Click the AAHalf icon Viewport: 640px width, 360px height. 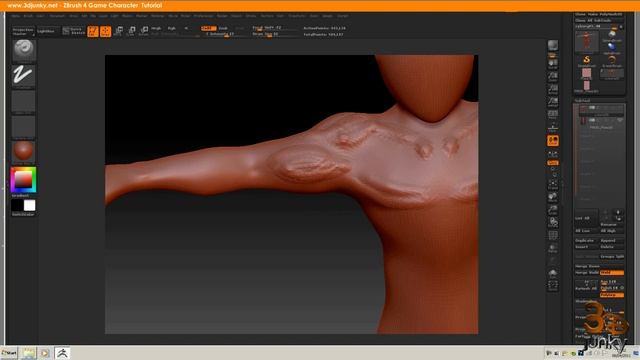(x=553, y=102)
